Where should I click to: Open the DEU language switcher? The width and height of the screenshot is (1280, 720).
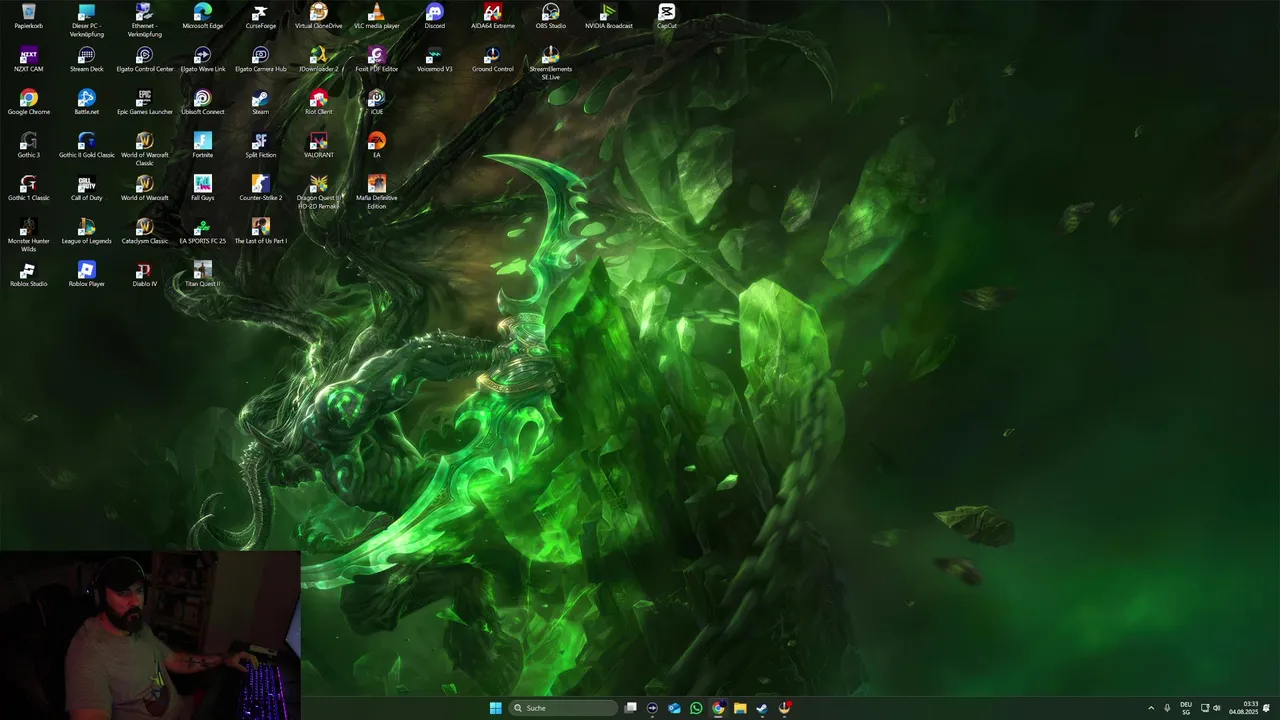tap(1186, 708)
